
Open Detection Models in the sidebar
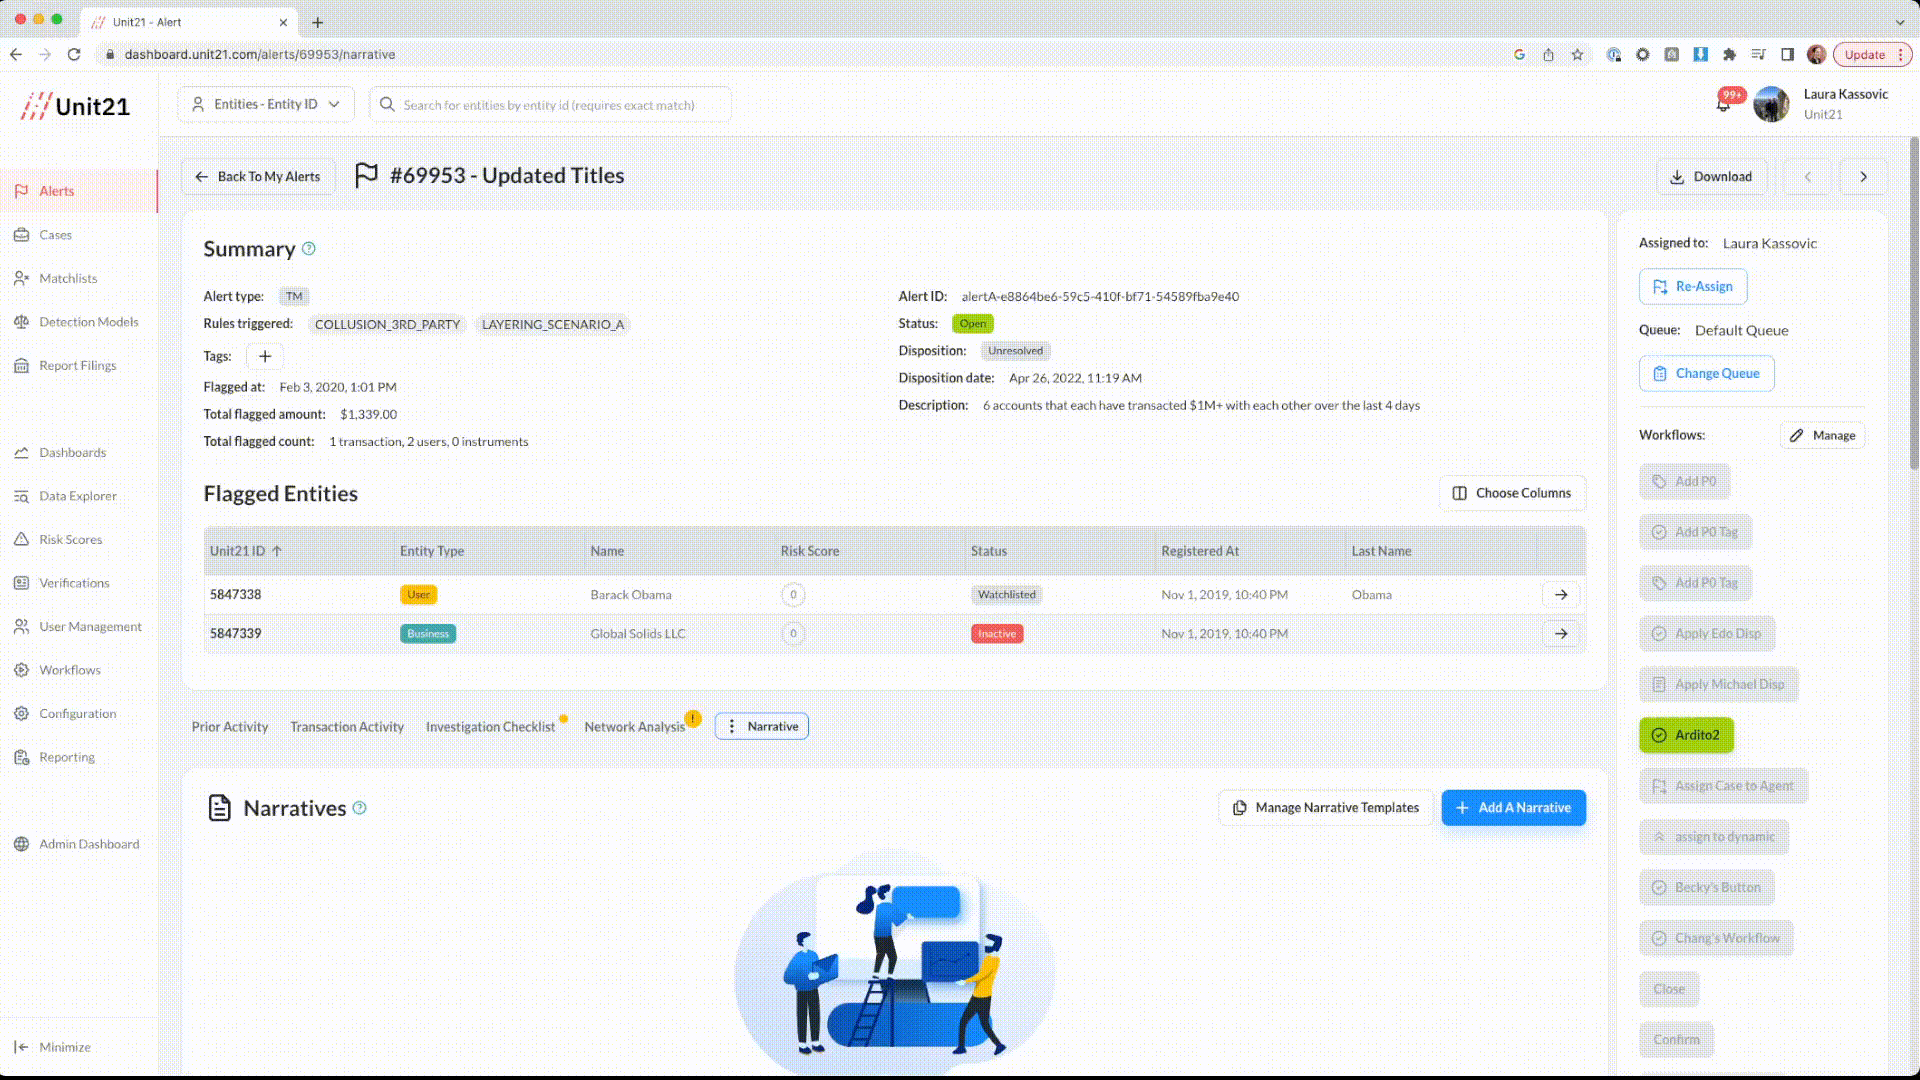88,322
